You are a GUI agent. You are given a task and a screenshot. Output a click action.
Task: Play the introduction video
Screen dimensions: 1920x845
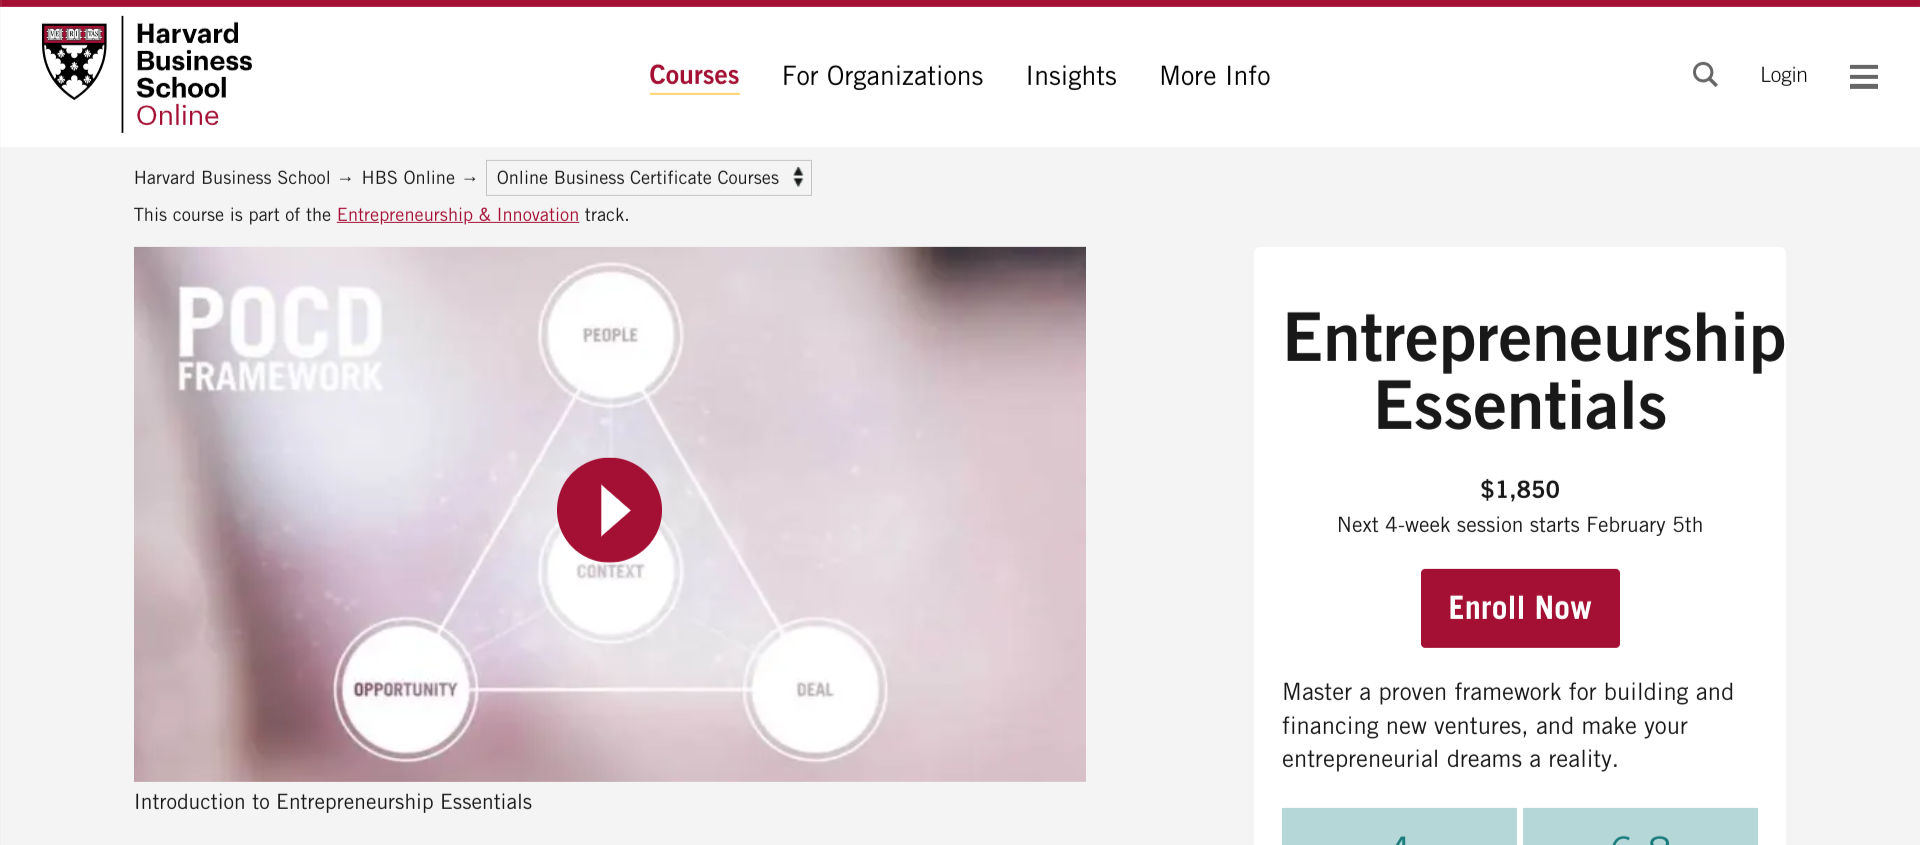pos(609,510)
